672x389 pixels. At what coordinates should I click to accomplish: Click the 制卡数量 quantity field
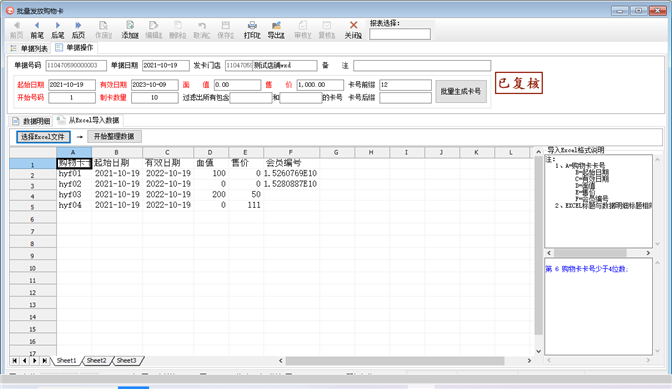coord(154,98)
